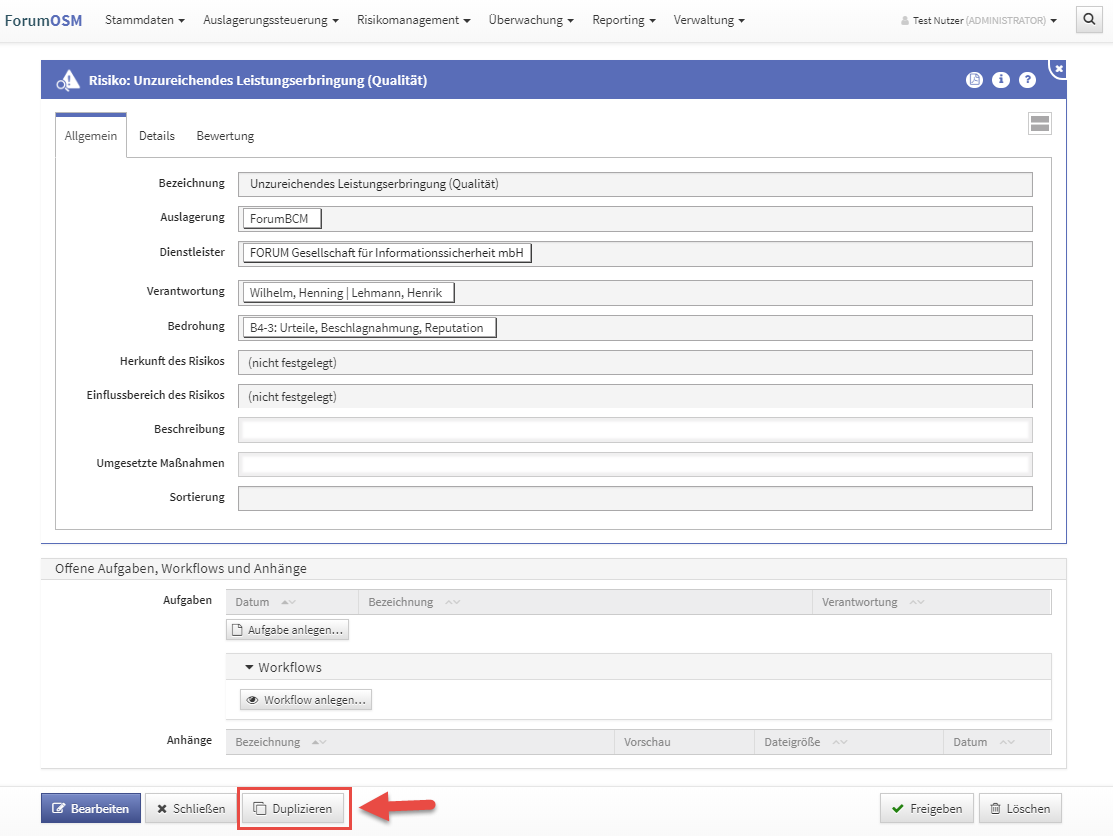
Task: Open the Risikomanagement menu
Action: (x=413, y=20)
